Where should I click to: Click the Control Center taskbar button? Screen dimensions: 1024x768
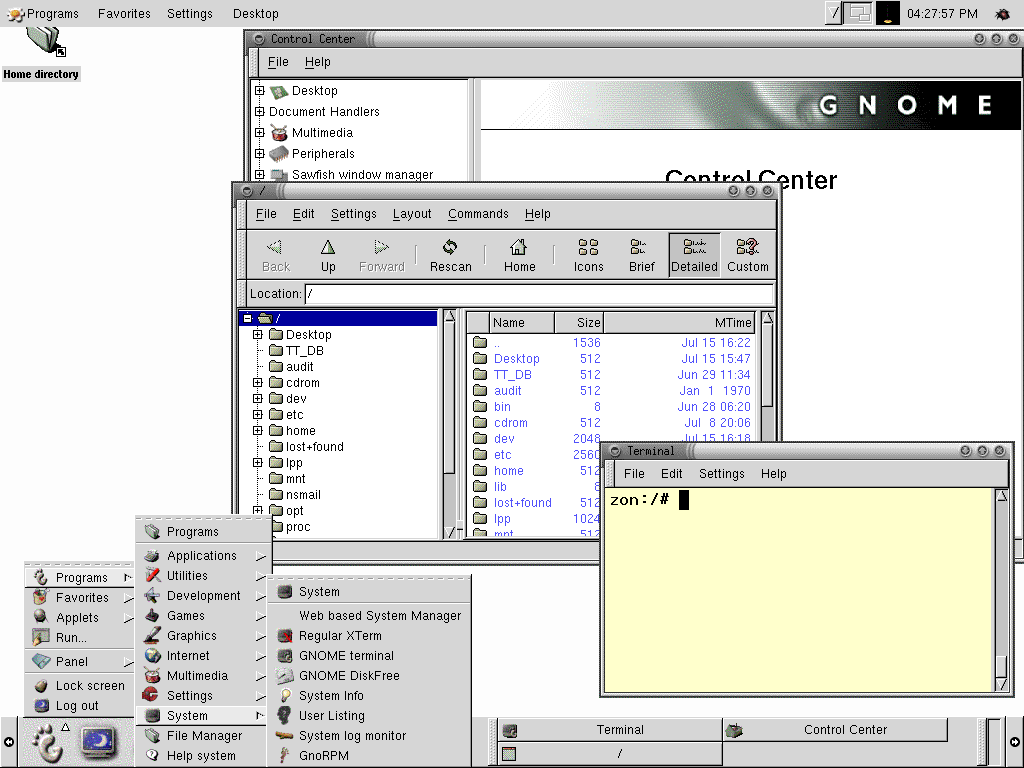[x=845, y=730]
